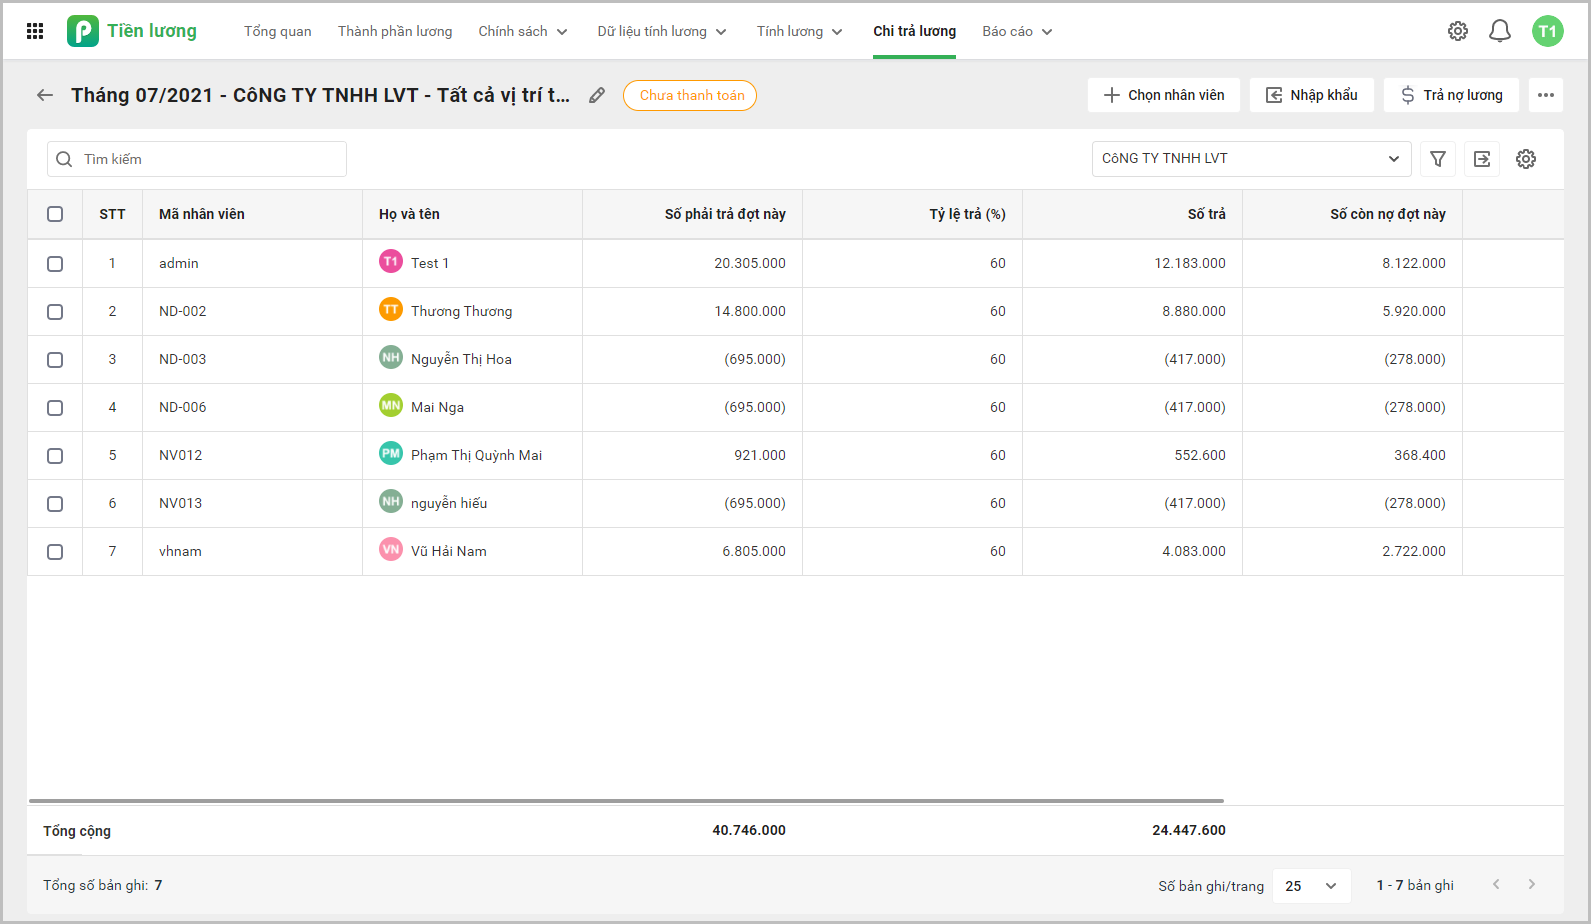The height and width of the screenshot is (924, 1591).
Task: Open the notifications bell
Action: pyautogui.click(x=1499, y=31)
